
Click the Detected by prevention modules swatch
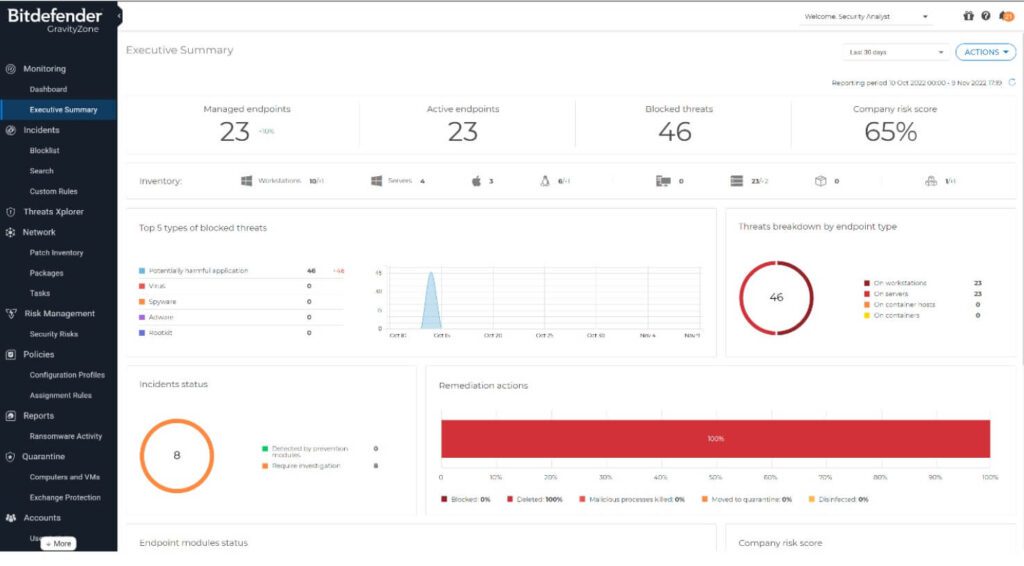click(264, 448)
